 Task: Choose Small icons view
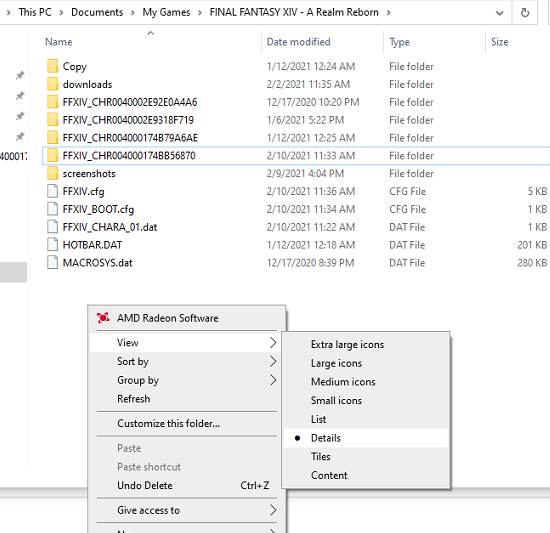click(x=365, y=400)
